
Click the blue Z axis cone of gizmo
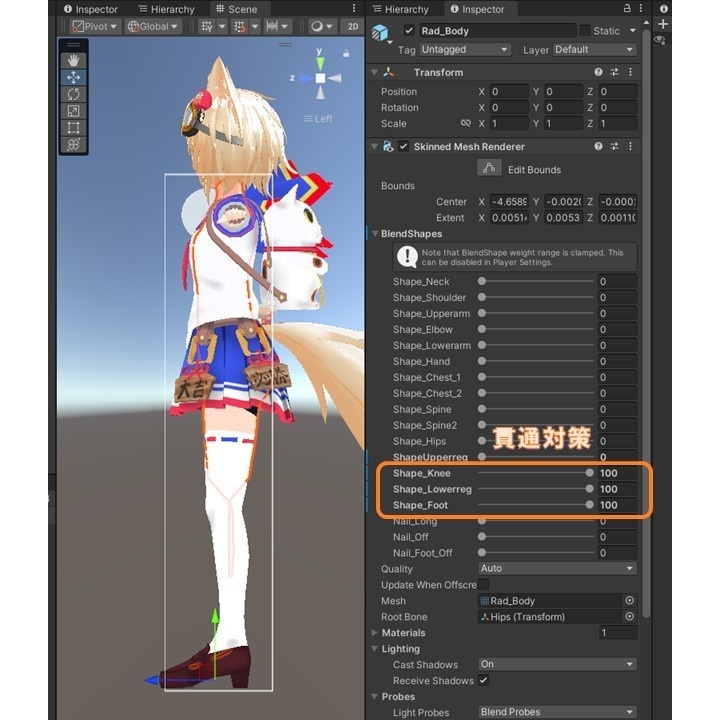(x=305, y=78)
